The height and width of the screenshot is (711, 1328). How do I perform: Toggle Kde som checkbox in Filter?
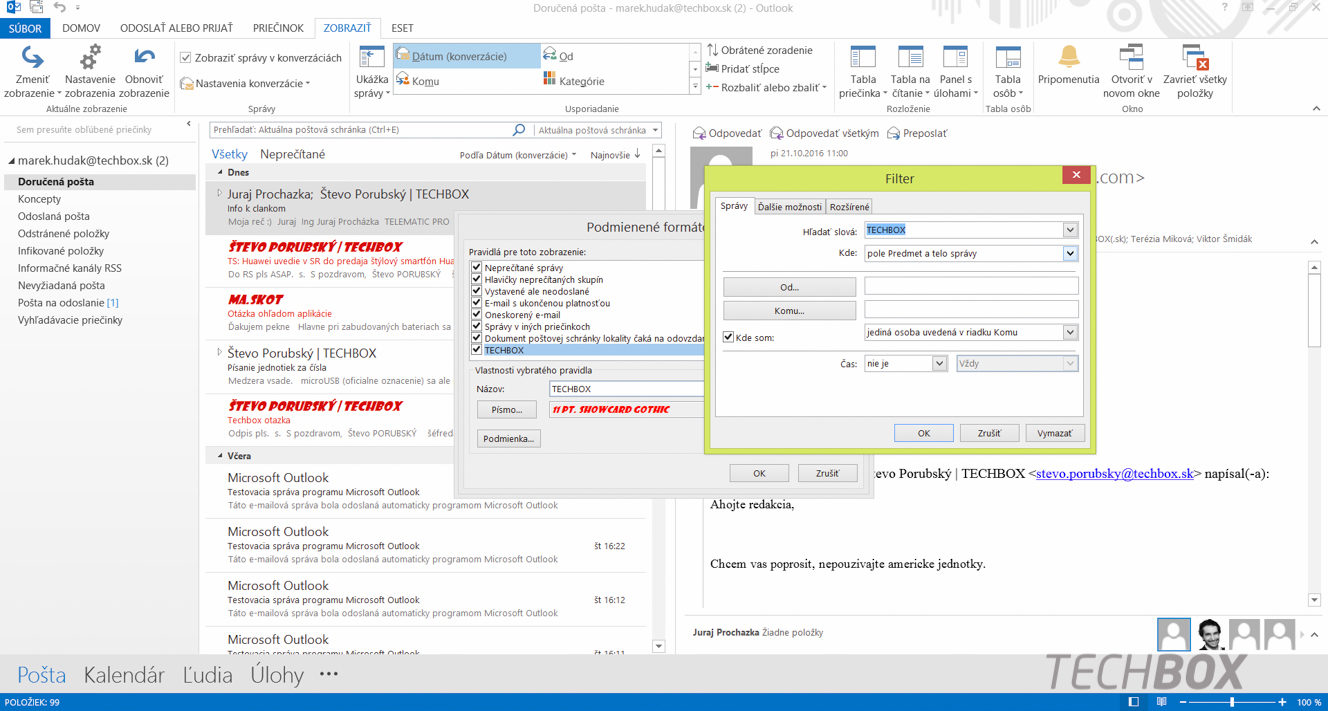(x=729, y=338)
